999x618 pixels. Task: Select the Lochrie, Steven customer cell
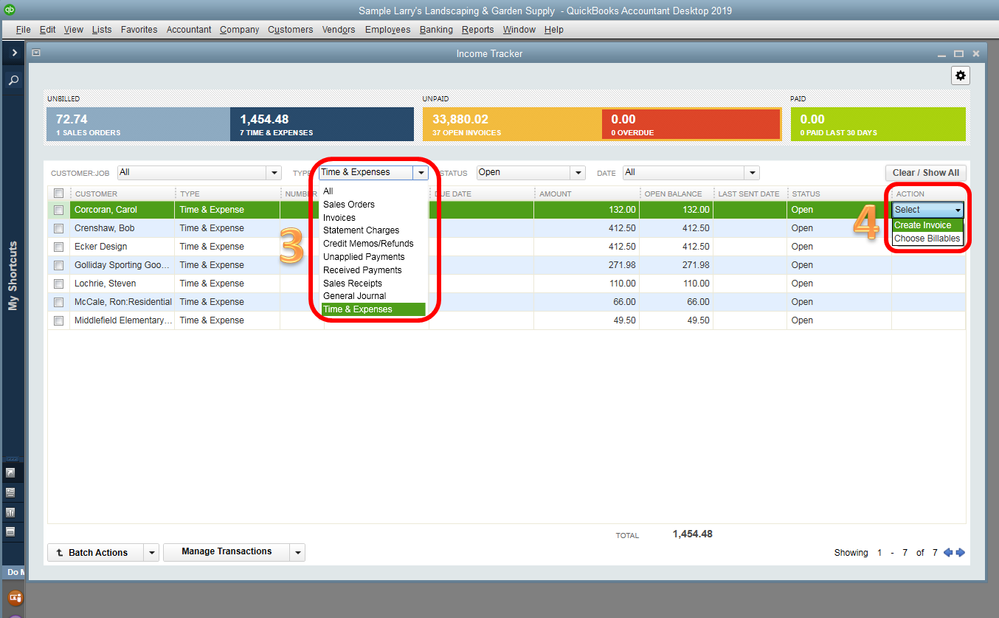122,284
